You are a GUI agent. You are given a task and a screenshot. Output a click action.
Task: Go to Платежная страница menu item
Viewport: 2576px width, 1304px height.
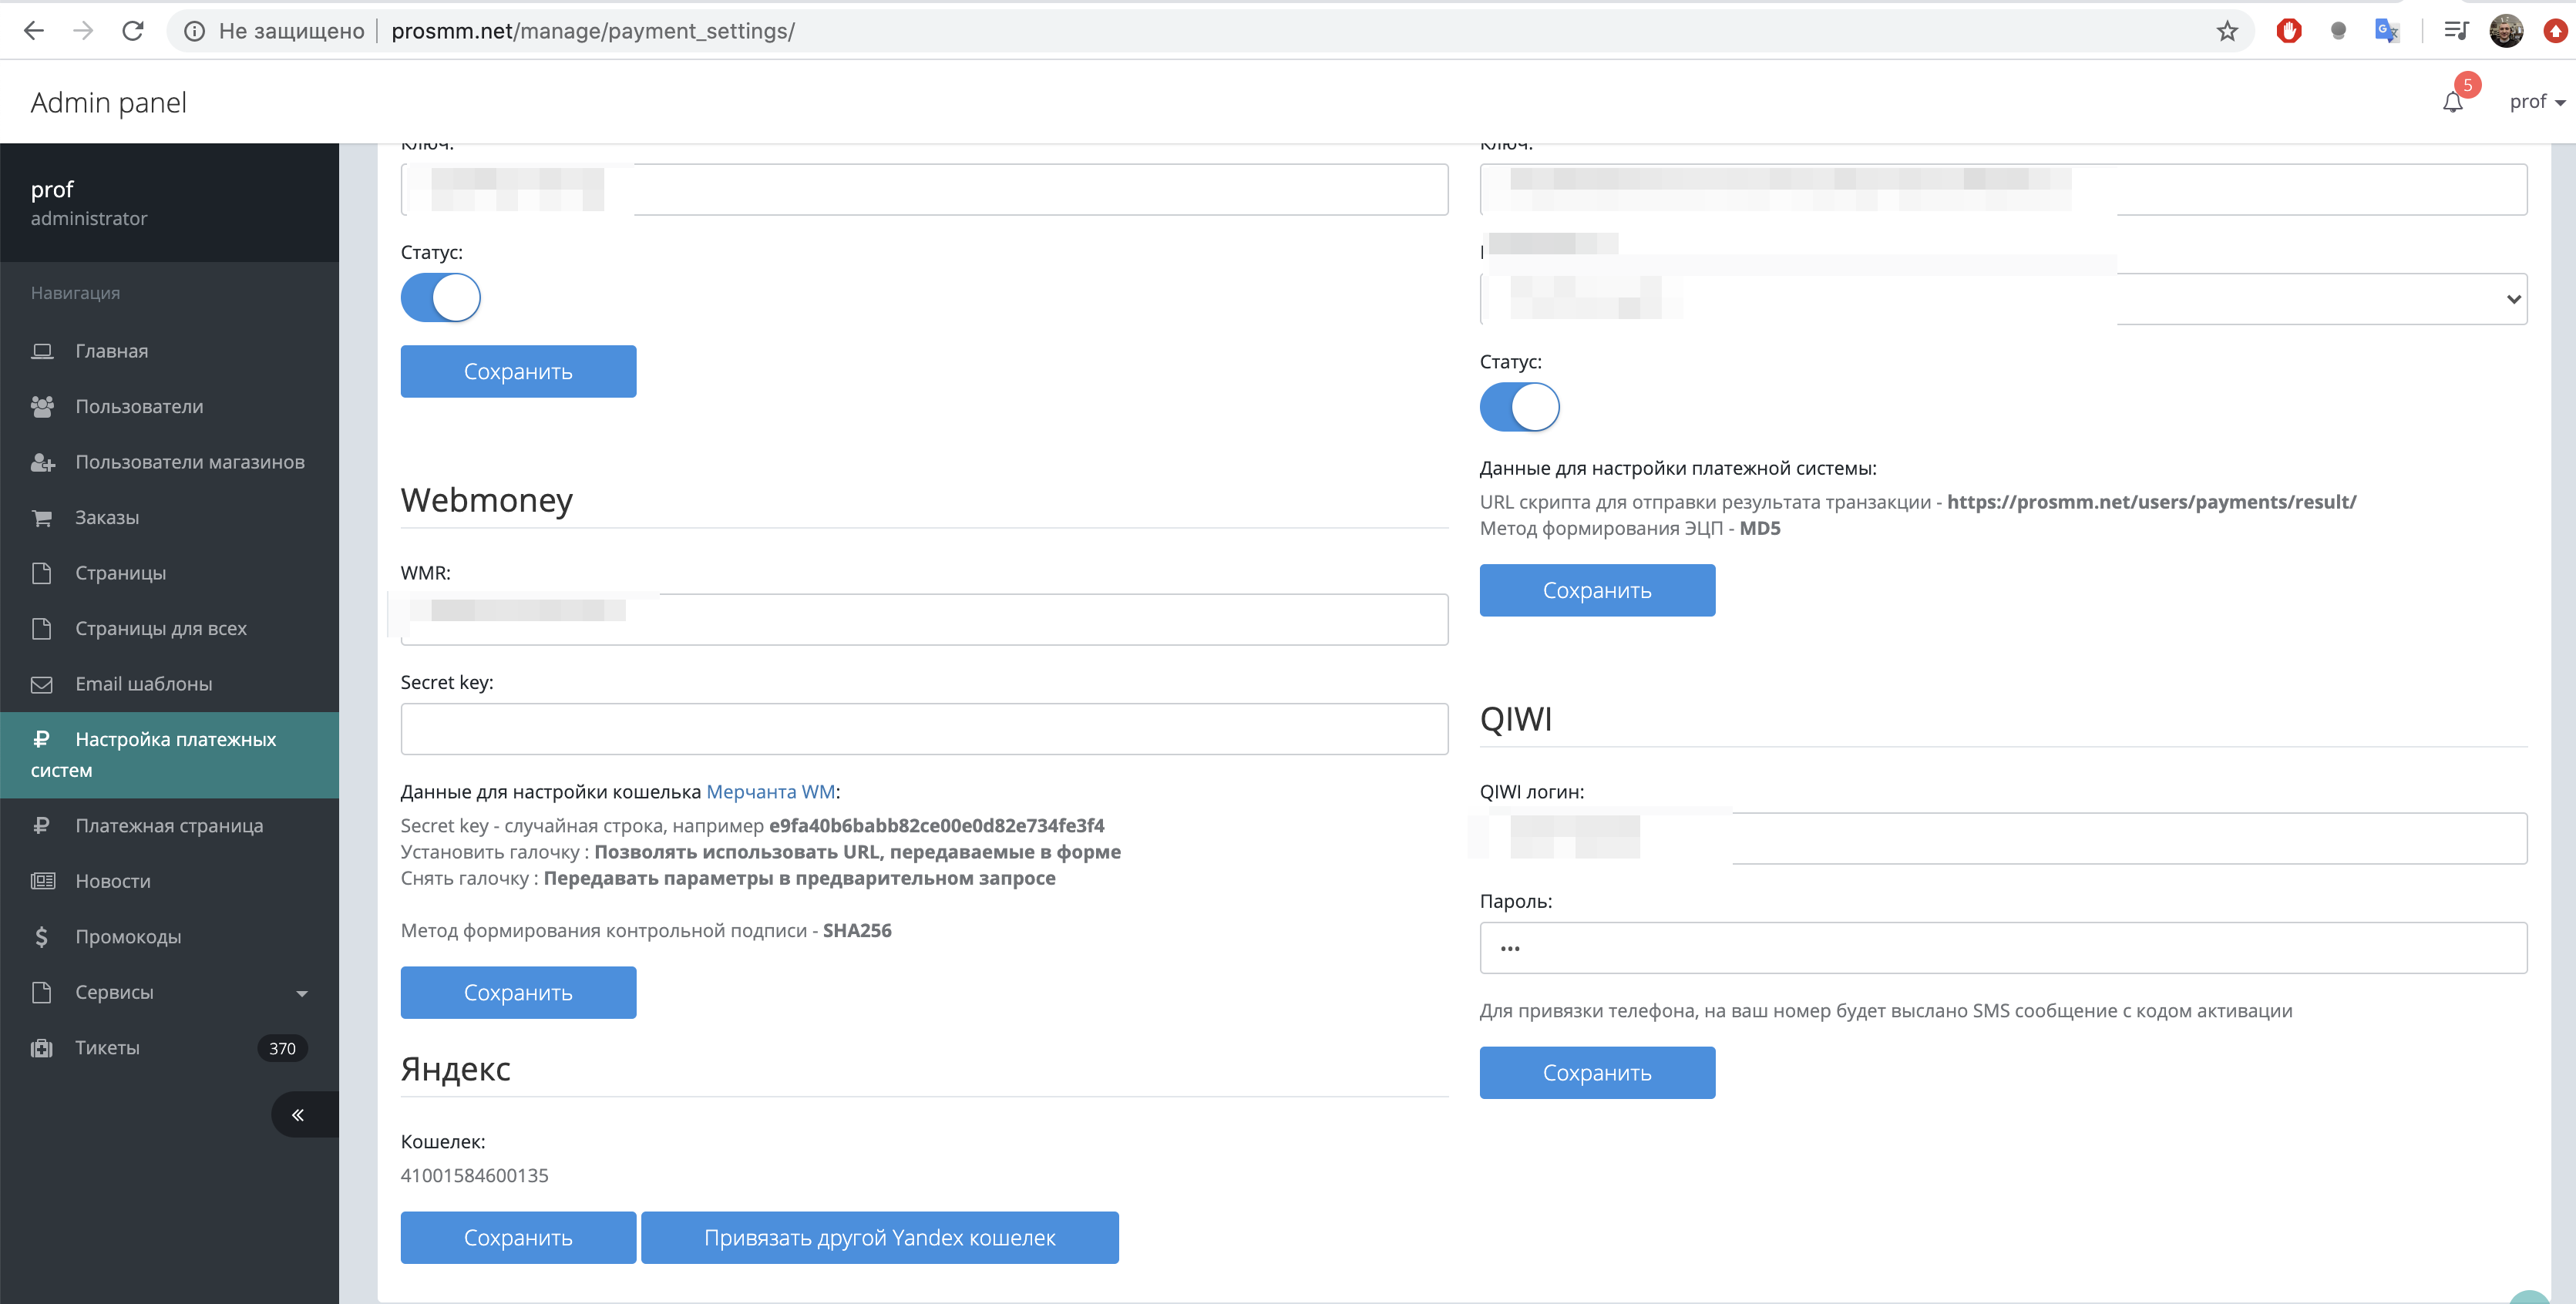tap(169, 826)
